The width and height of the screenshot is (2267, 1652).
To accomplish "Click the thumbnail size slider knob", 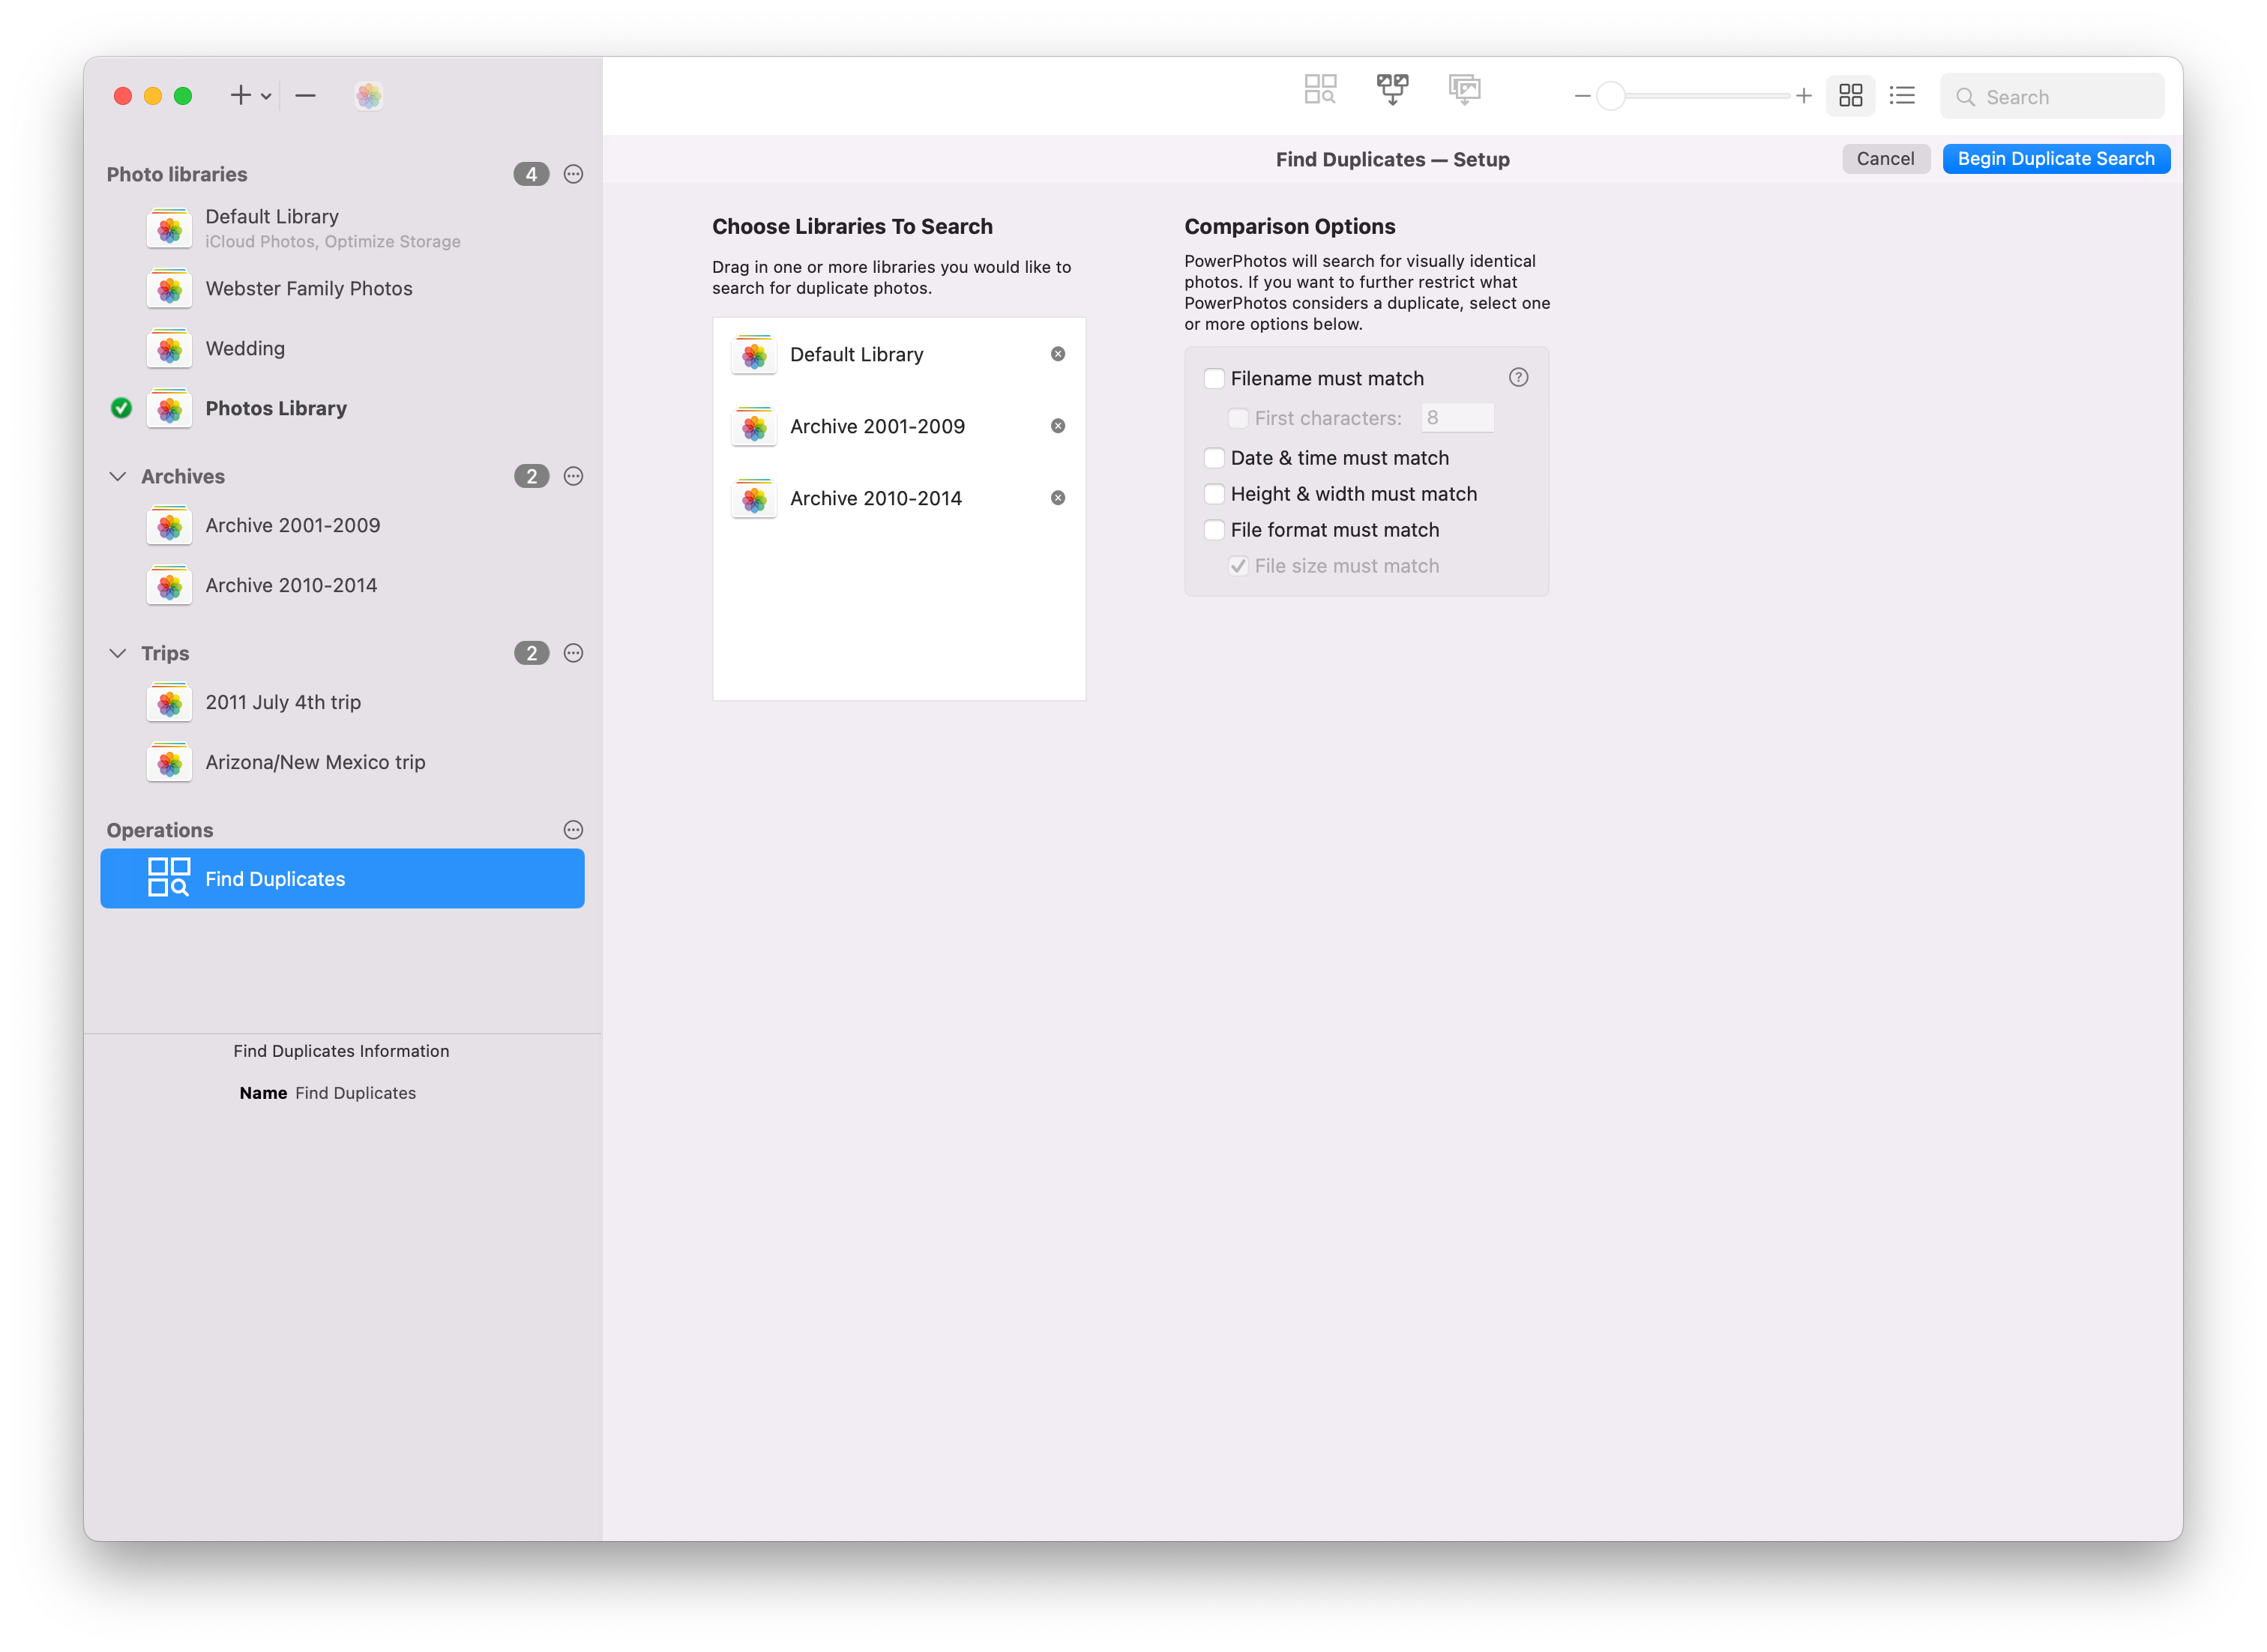I will [x=1610, y=96].
